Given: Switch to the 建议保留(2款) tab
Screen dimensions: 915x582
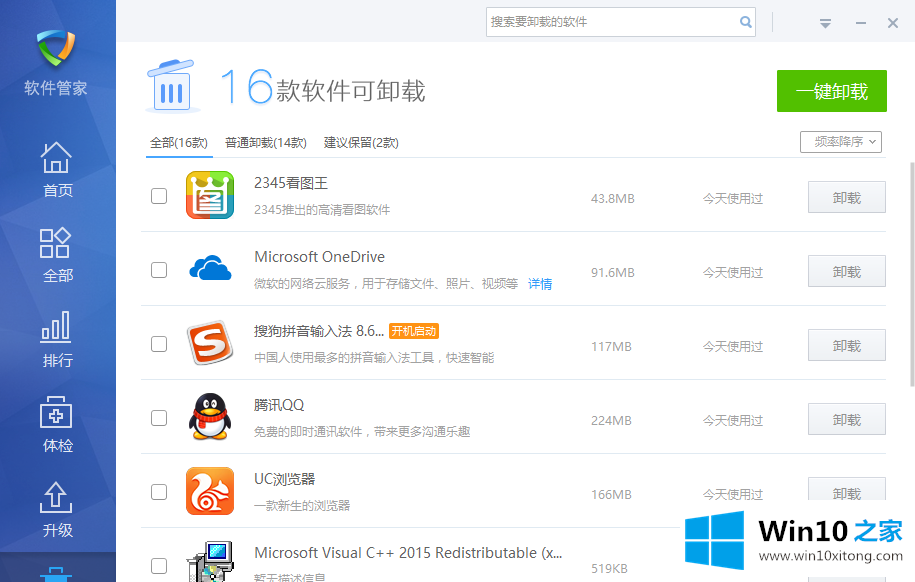Looking at the screenshot, I should 361,143.
